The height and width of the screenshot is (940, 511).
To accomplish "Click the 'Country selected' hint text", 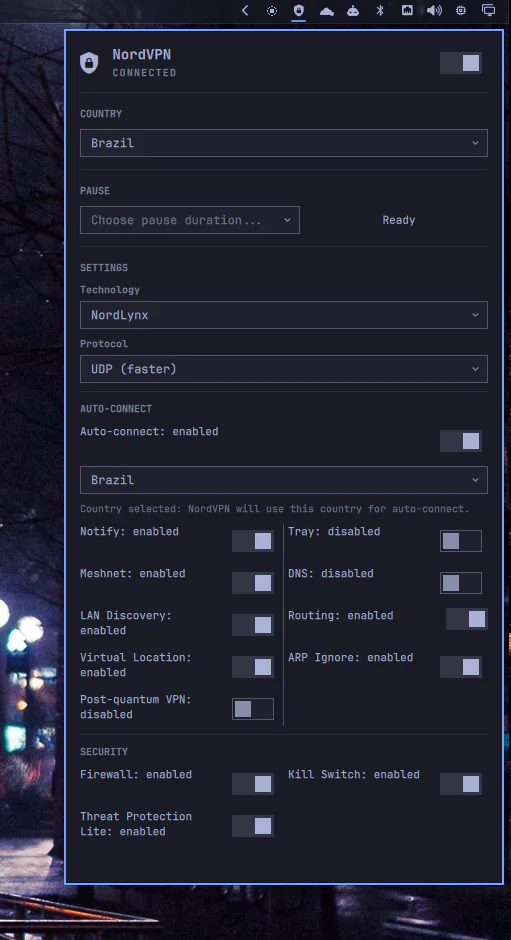I will pyautogui.click(x=275, y=509).
